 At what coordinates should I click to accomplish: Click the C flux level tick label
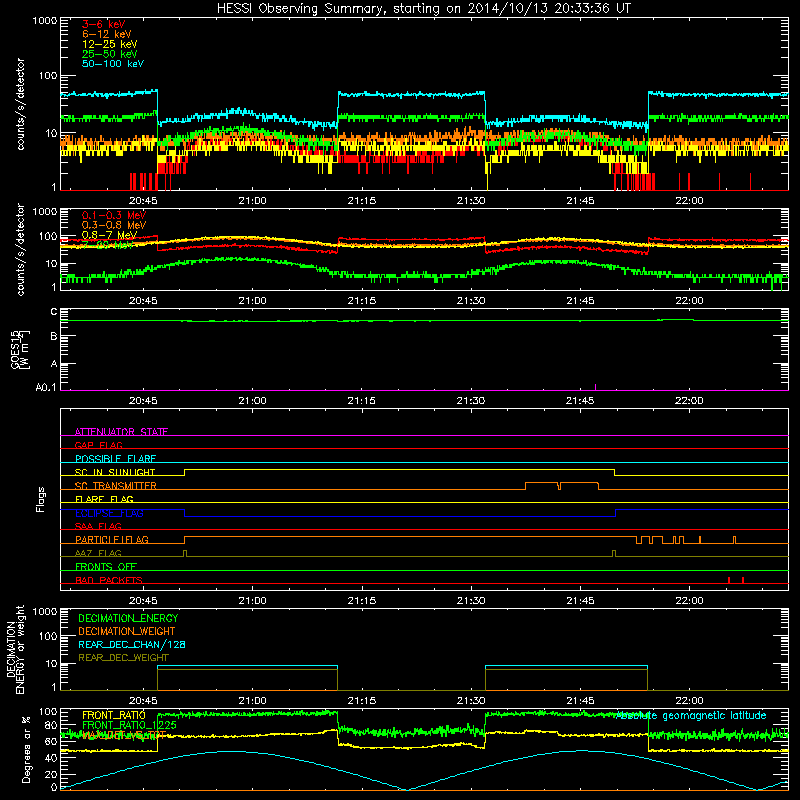pyautogui.click(x=54, y=312)
